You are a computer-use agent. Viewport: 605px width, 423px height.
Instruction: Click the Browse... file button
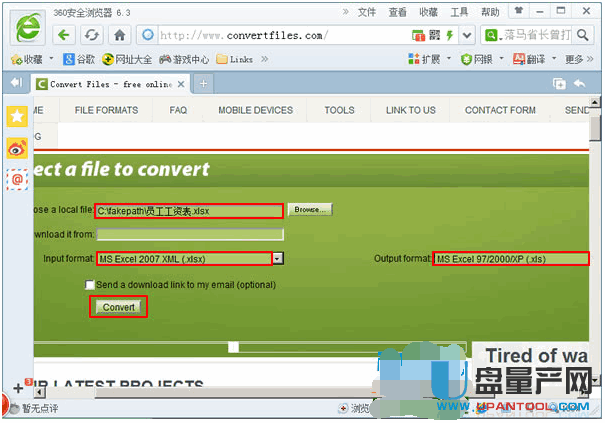tap(309, 210)
